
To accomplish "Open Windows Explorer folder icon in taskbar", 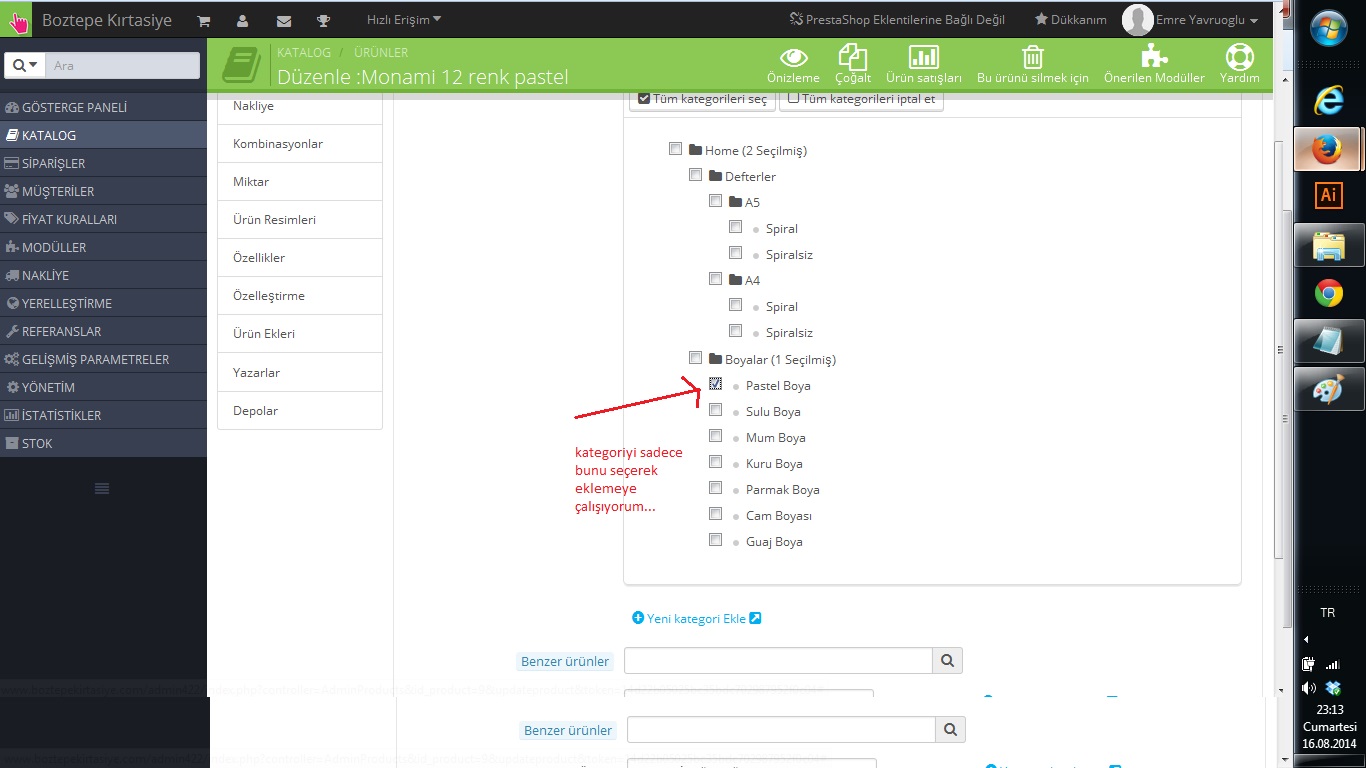I will [1329, 245].
